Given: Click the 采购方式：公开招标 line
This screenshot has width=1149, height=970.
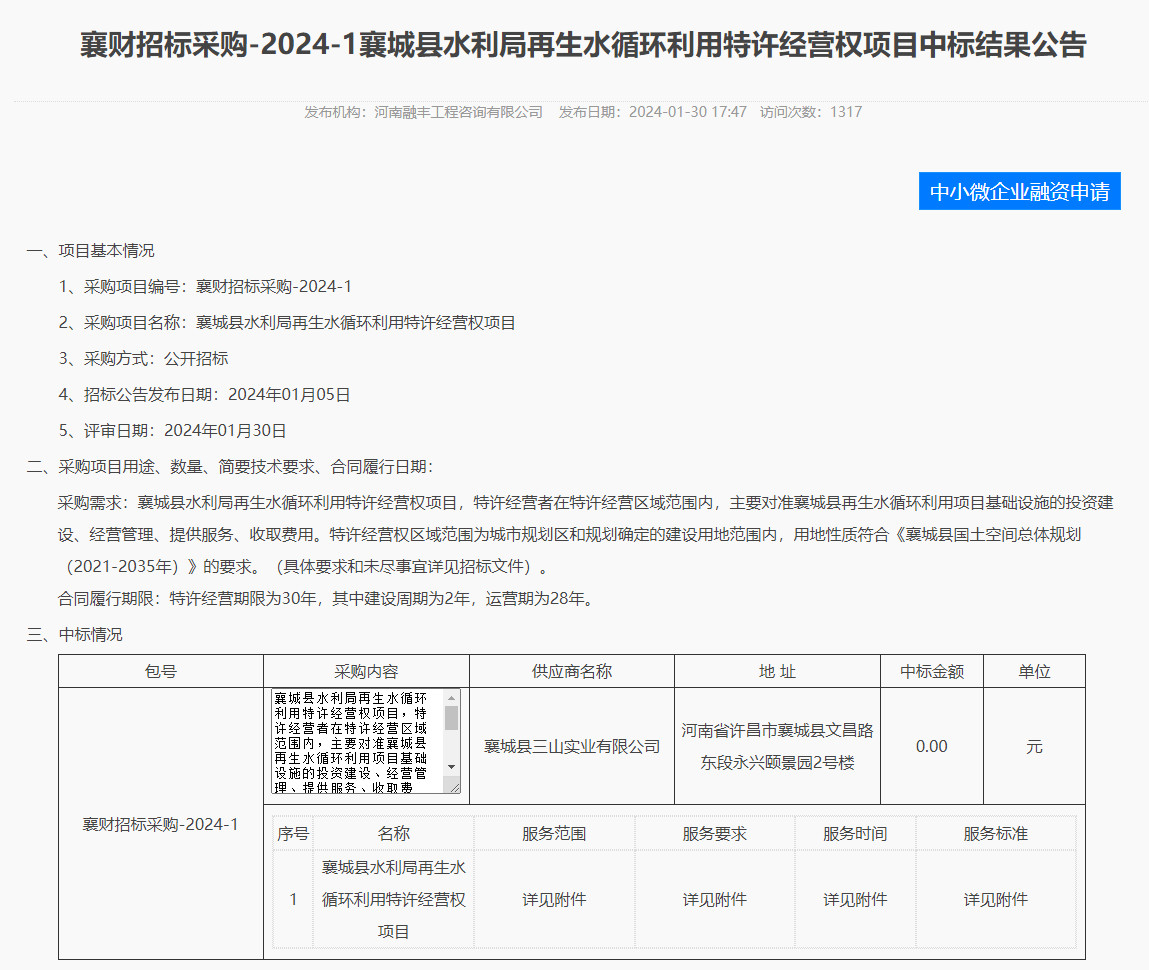Looking at the screenshot, I should 144,358.
